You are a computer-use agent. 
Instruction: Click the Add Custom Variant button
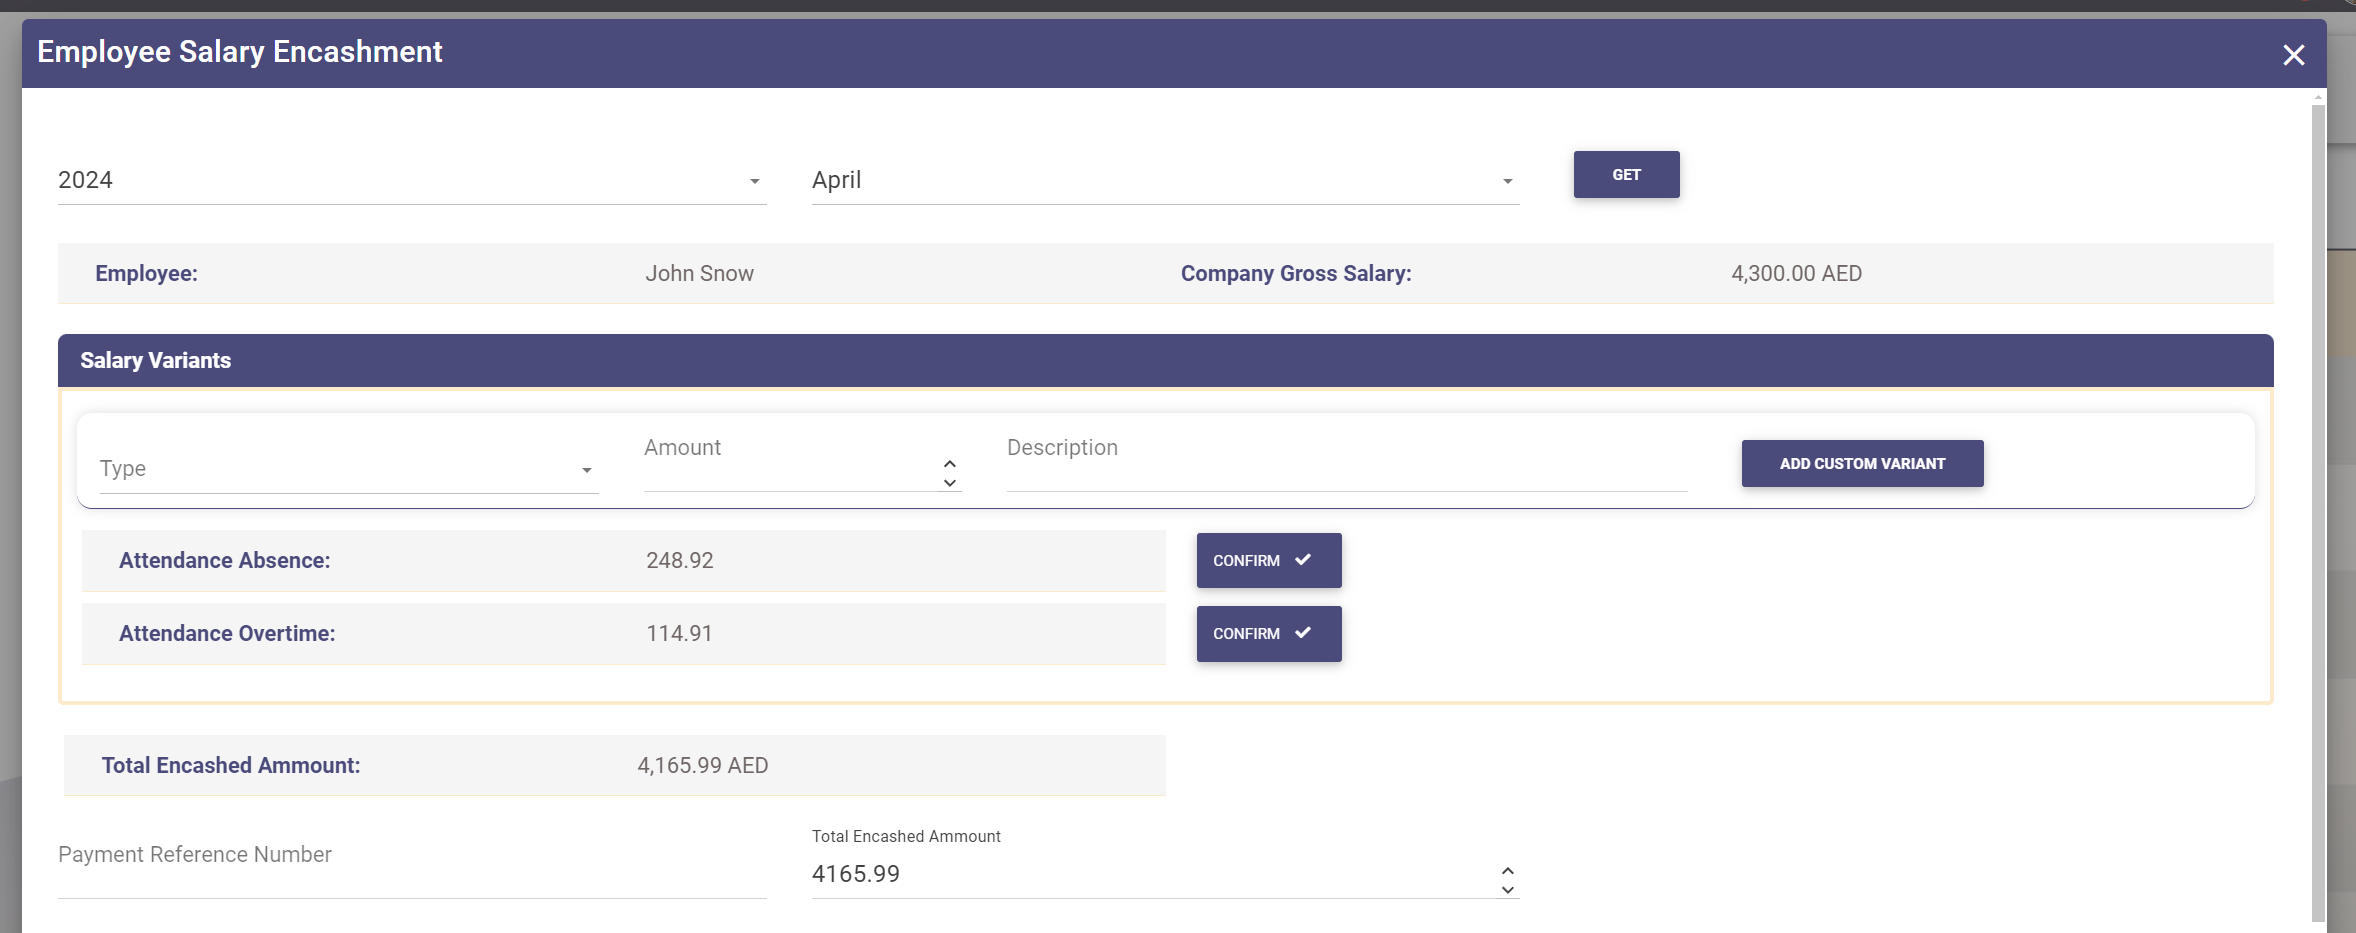1861,464
